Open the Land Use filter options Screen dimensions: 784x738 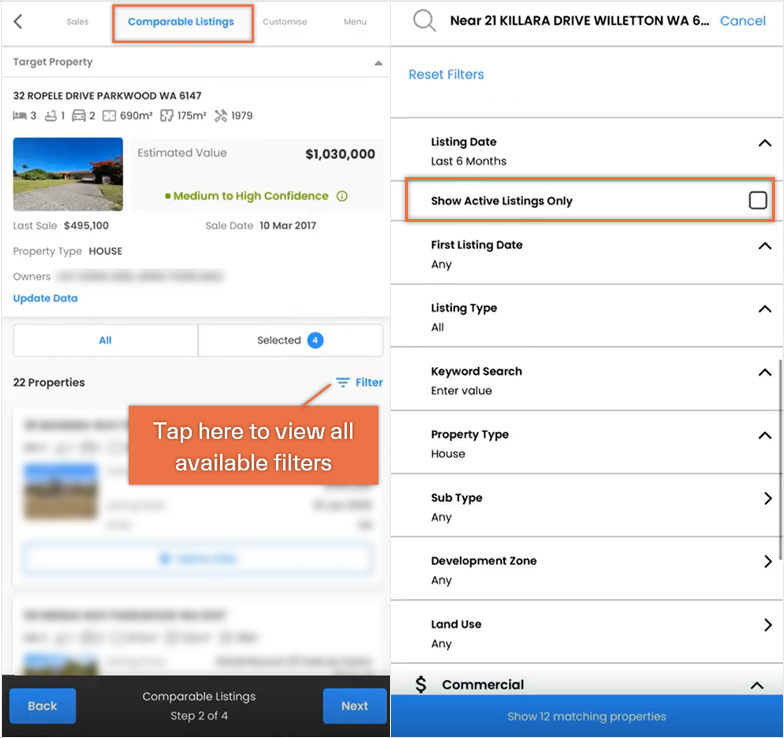pyautogui.click(x=768, y=624)
